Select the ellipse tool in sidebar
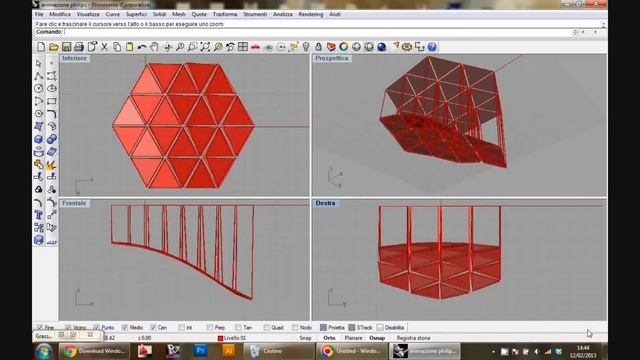This screenshot has height=360, width=640. (x=51, y=88)
